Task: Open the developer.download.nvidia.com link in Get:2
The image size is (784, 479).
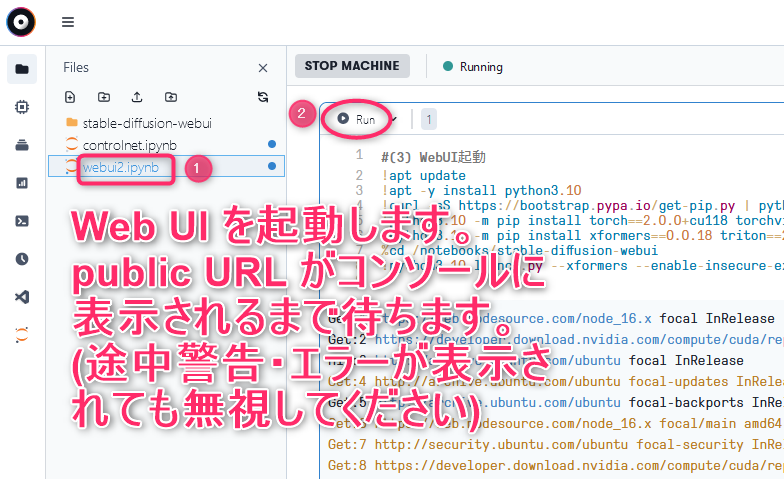Action: pyautogui.click(x=579, y=340)
